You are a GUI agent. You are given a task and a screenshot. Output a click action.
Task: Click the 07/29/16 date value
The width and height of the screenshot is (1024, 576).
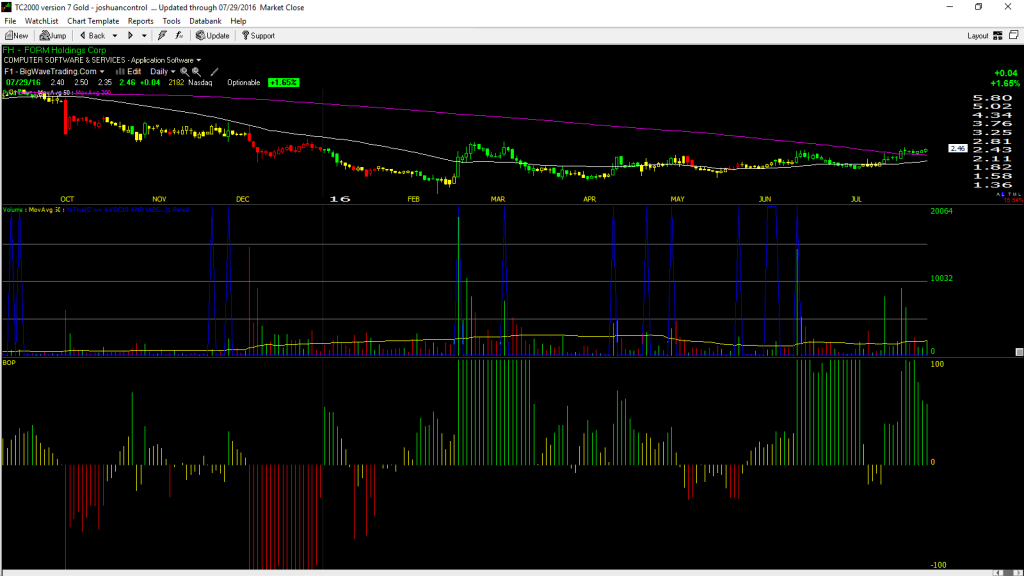tap(24, 83)
